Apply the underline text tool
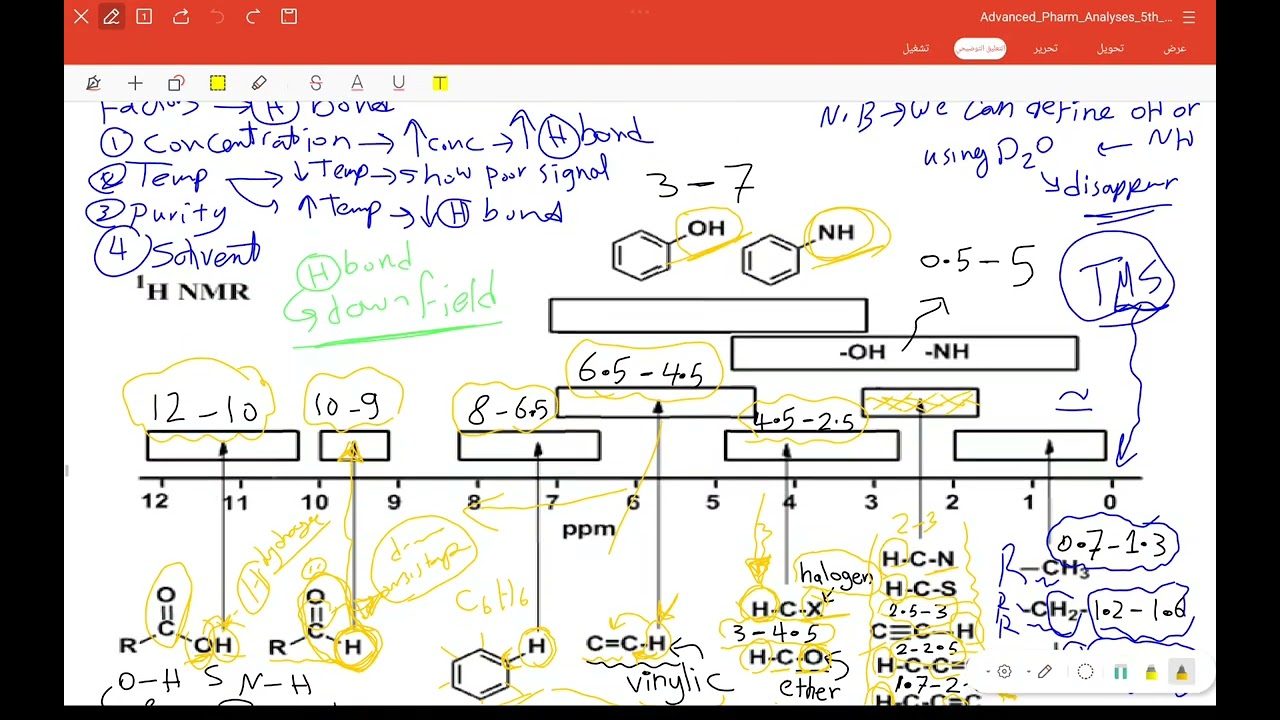The image size is (1280, 720). (398, 83)
